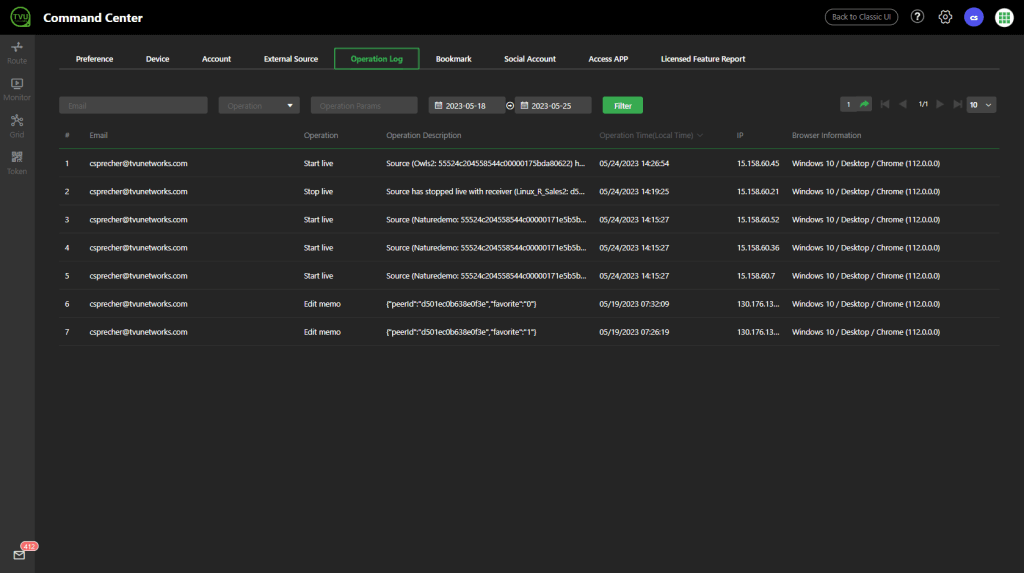Open the Licensed Feature Report tab
This screenshot has width=1024, height=573.
pos(702,59)
